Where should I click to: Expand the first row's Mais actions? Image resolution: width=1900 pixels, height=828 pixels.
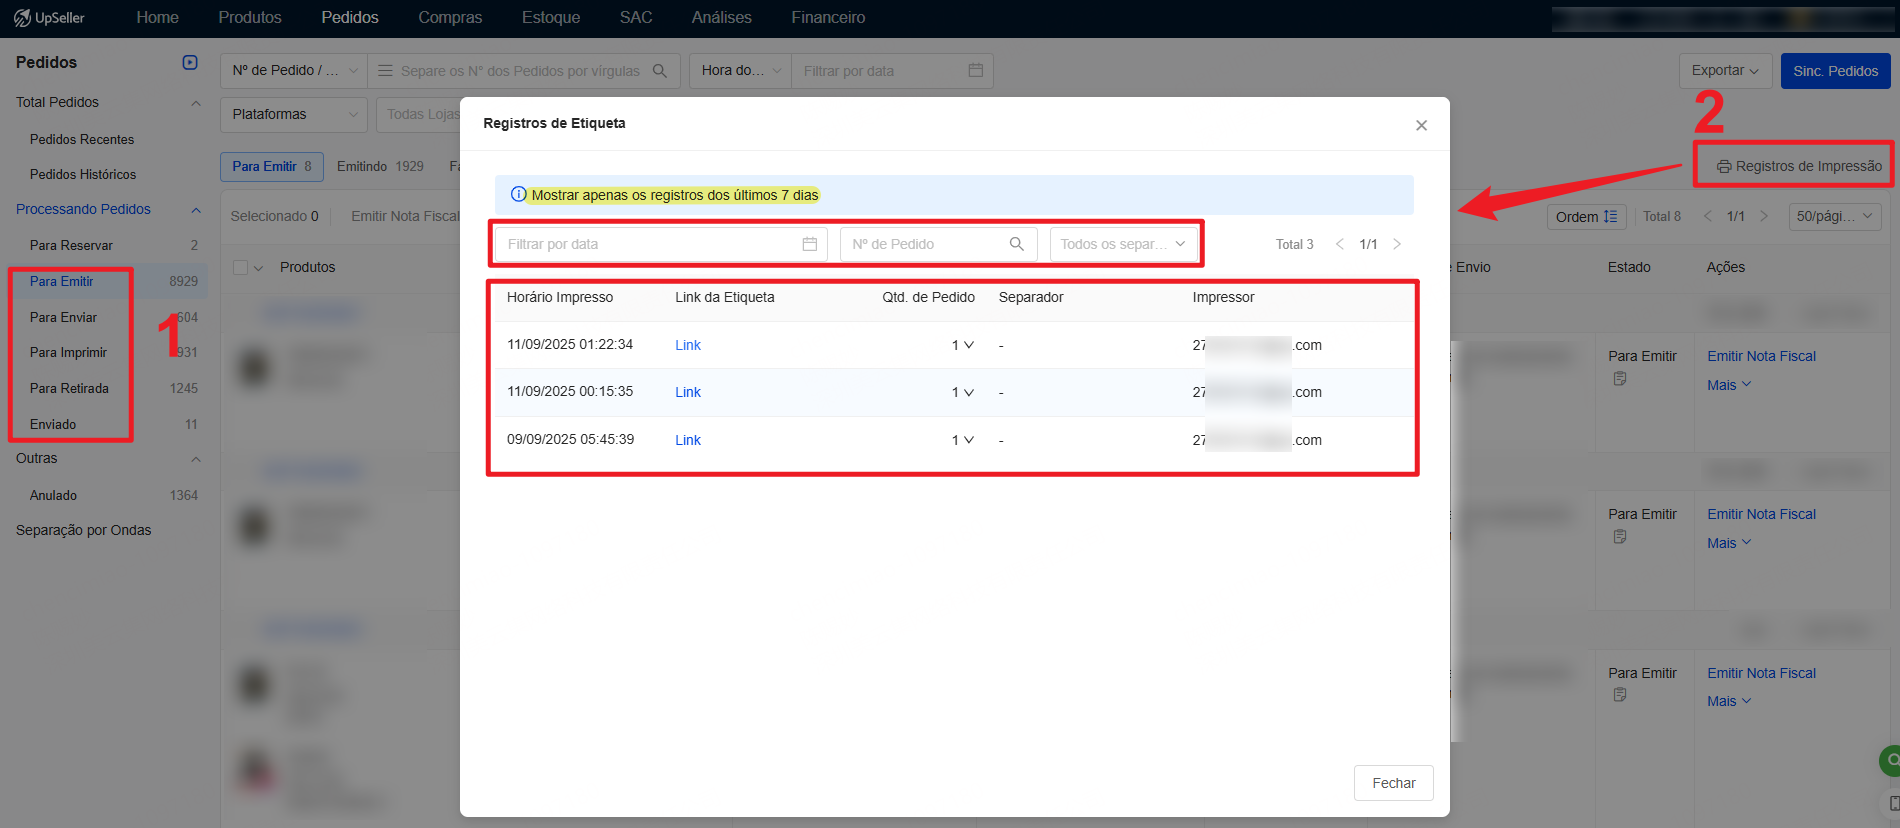click(x=1729, y=385)
